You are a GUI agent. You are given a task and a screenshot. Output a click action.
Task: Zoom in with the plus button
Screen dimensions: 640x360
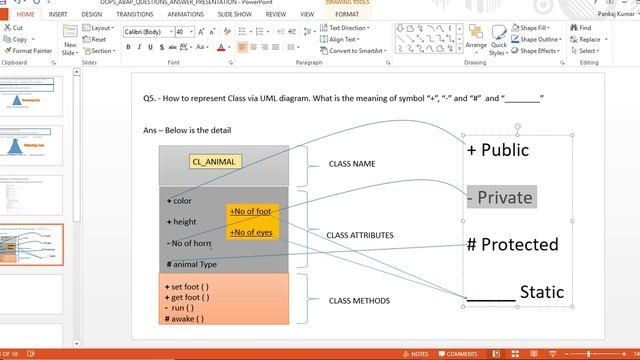click(x=624, y=354)
